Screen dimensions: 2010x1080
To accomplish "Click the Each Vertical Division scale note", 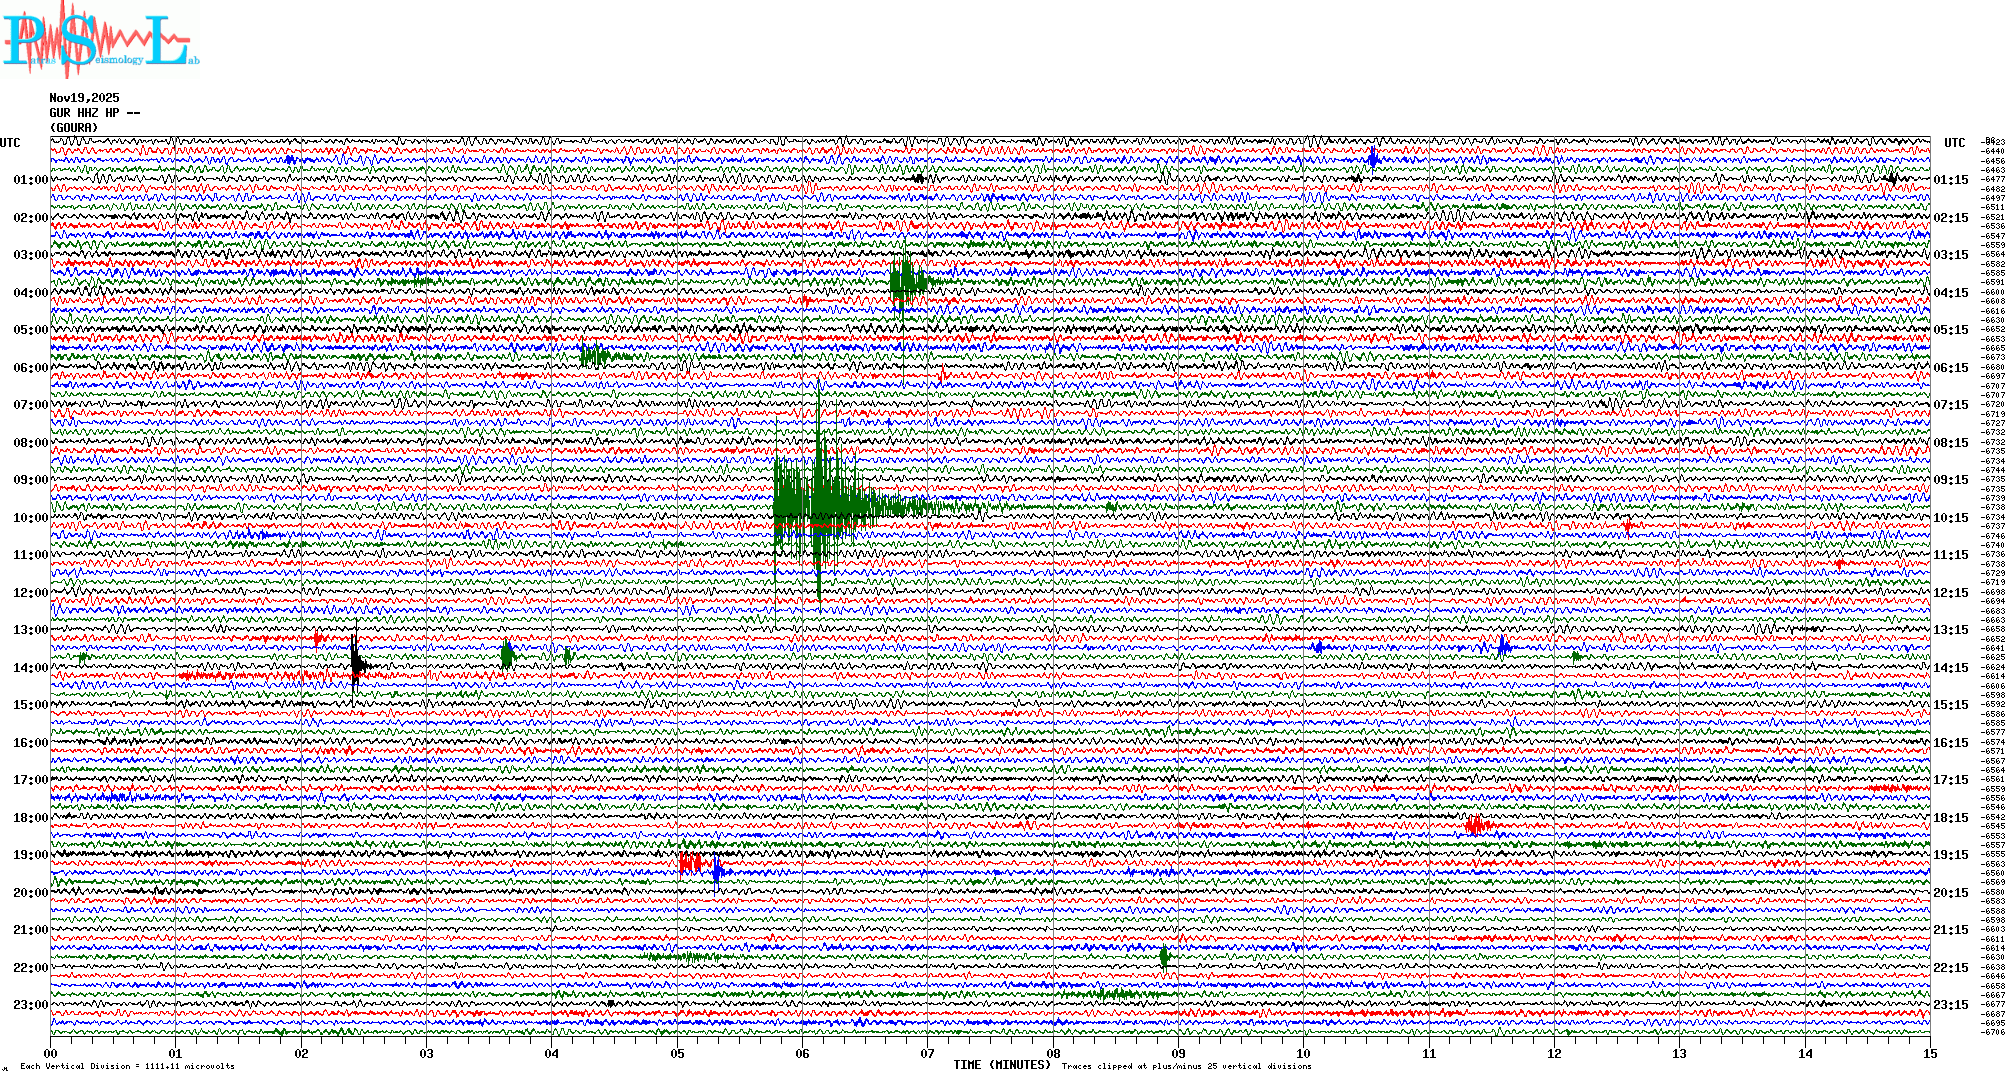I will 127,1066.
